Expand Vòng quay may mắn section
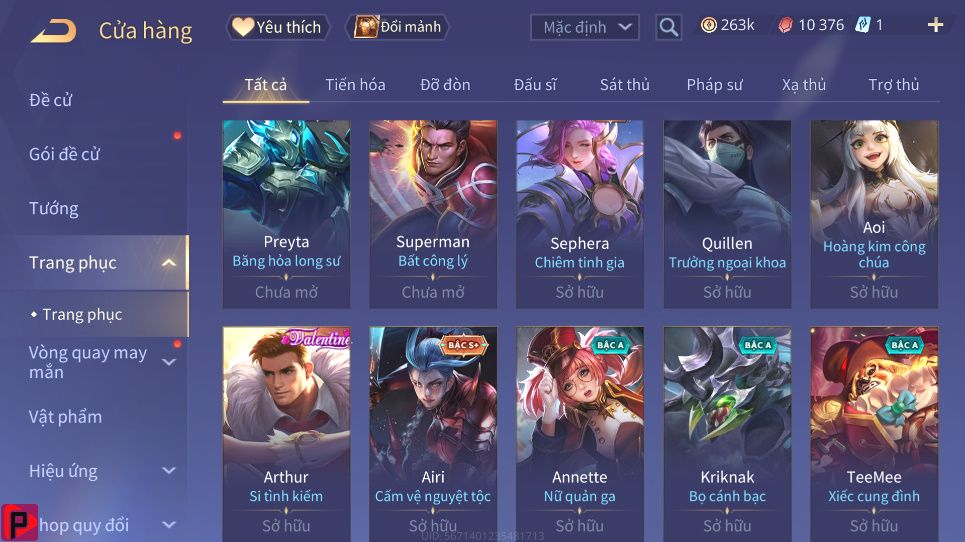The height and width of the screenshot is (542, 965). click(169, 362)
